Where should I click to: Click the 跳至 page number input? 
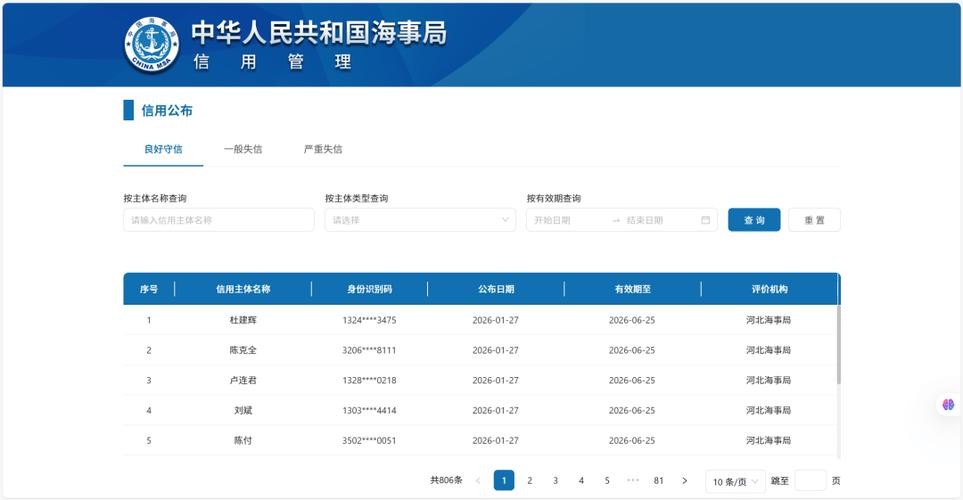(810, 481)
